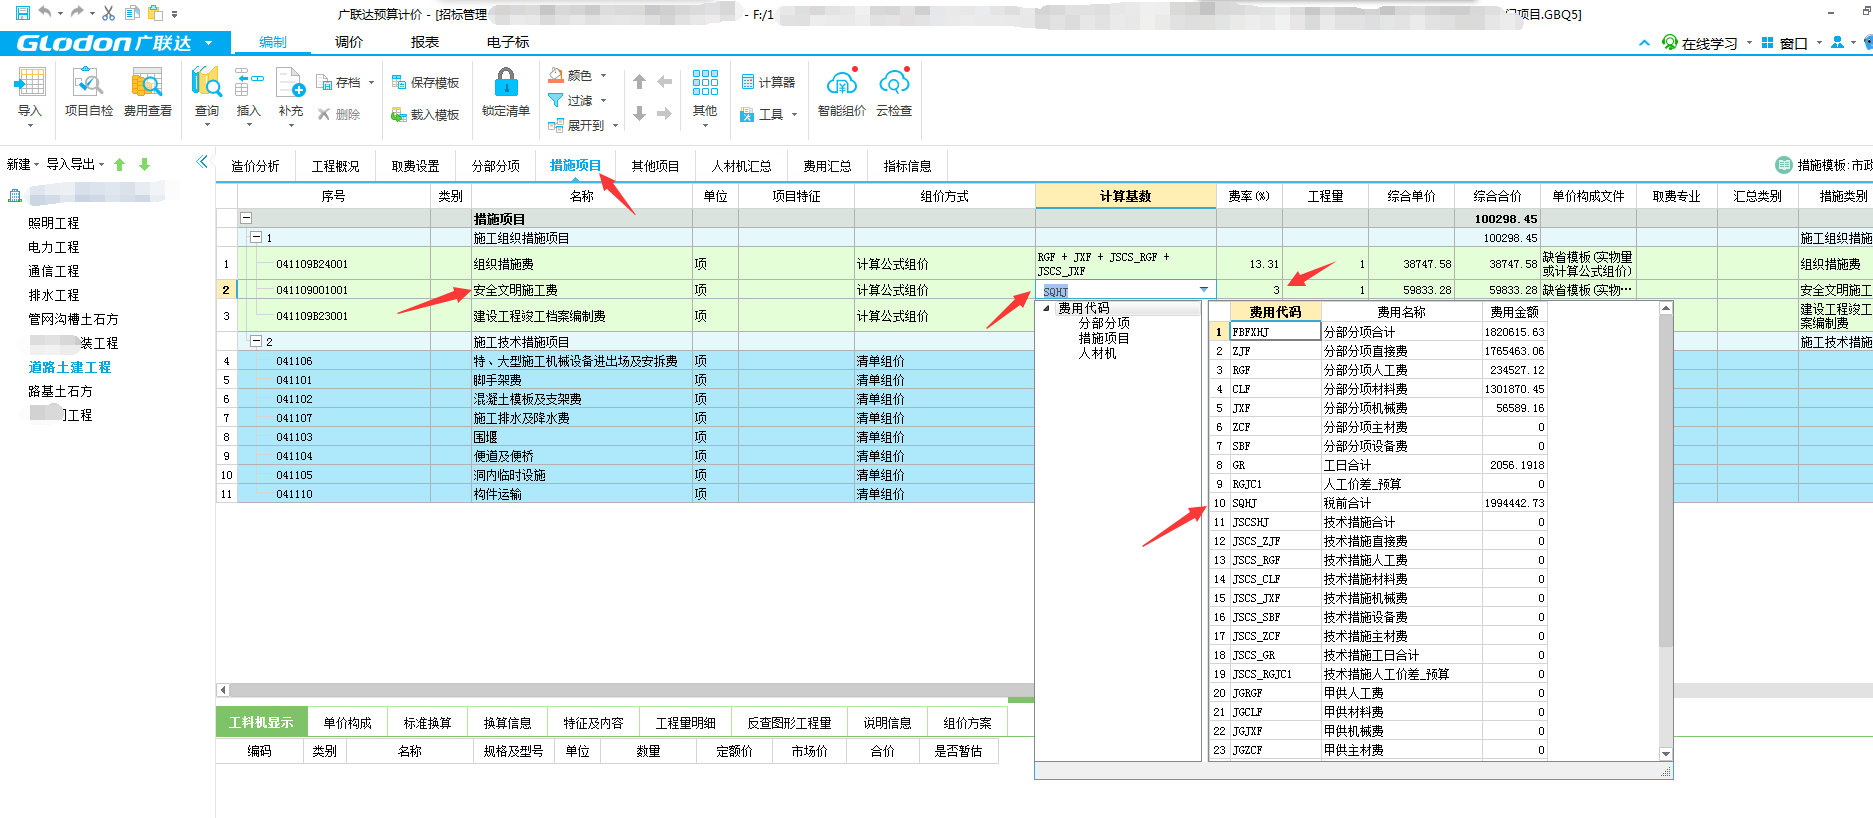Click the undo arrow icon

pyautogui.click(x=44, y=13)
